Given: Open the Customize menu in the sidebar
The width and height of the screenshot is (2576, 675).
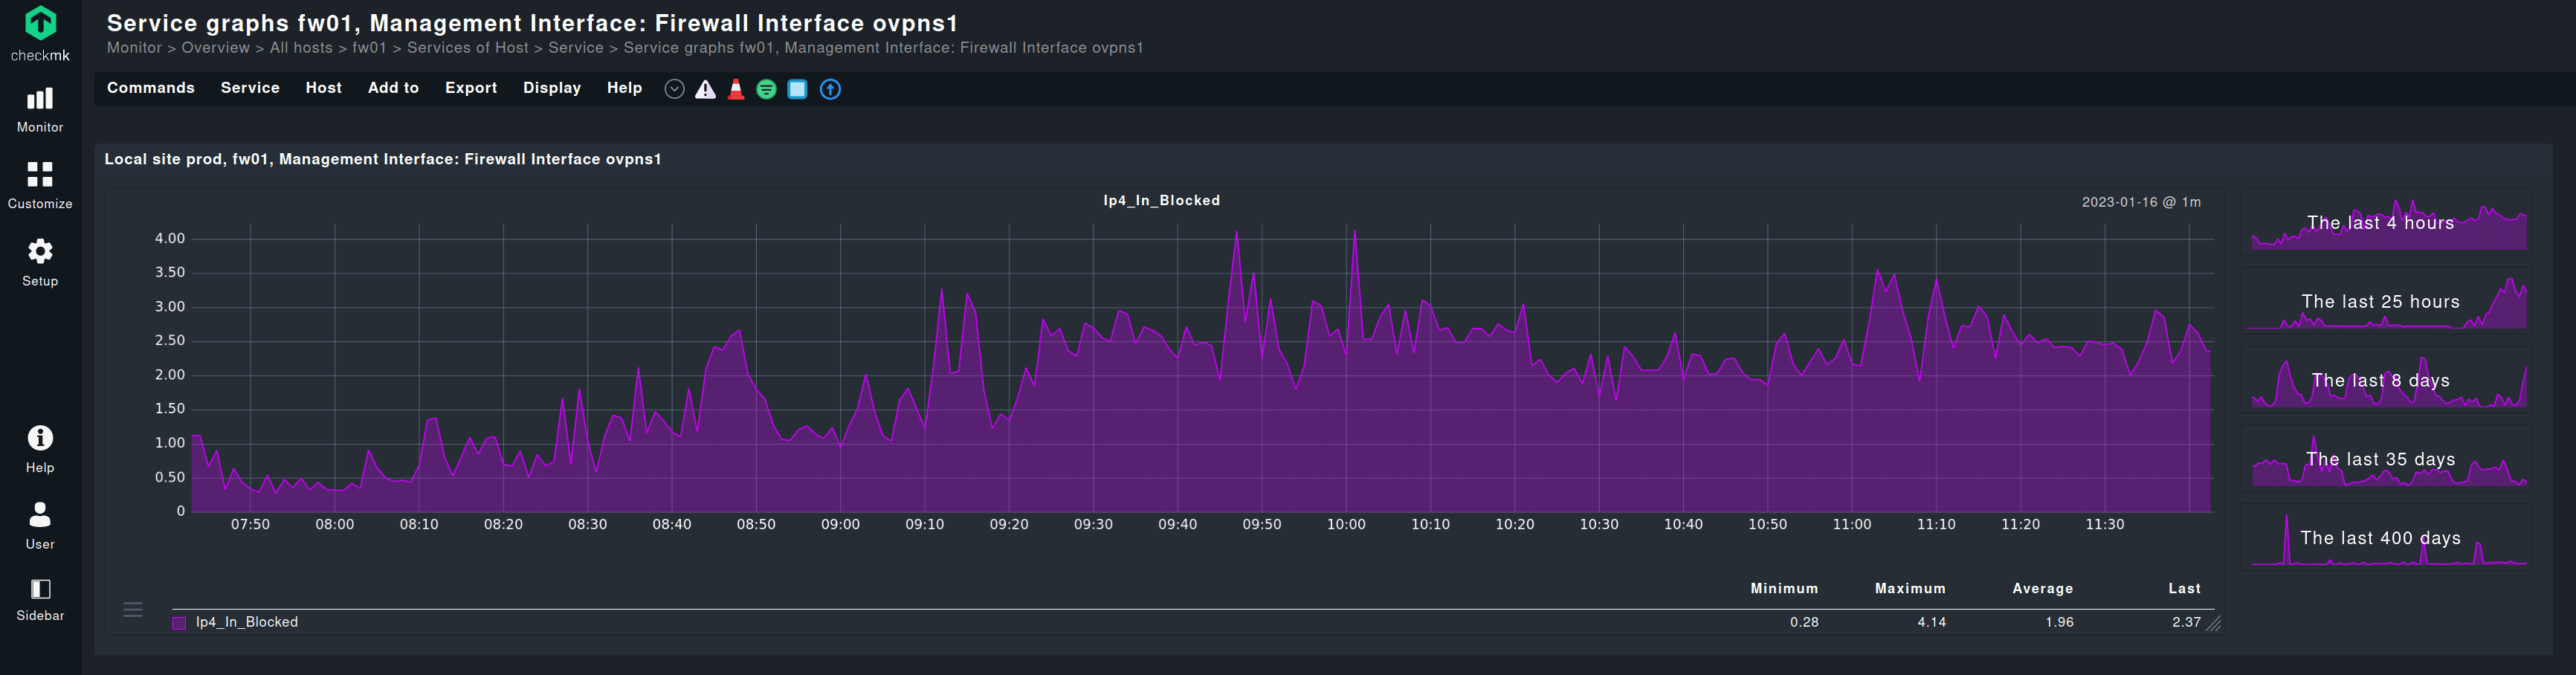Looking at the screenshot, I should (40, 185).
